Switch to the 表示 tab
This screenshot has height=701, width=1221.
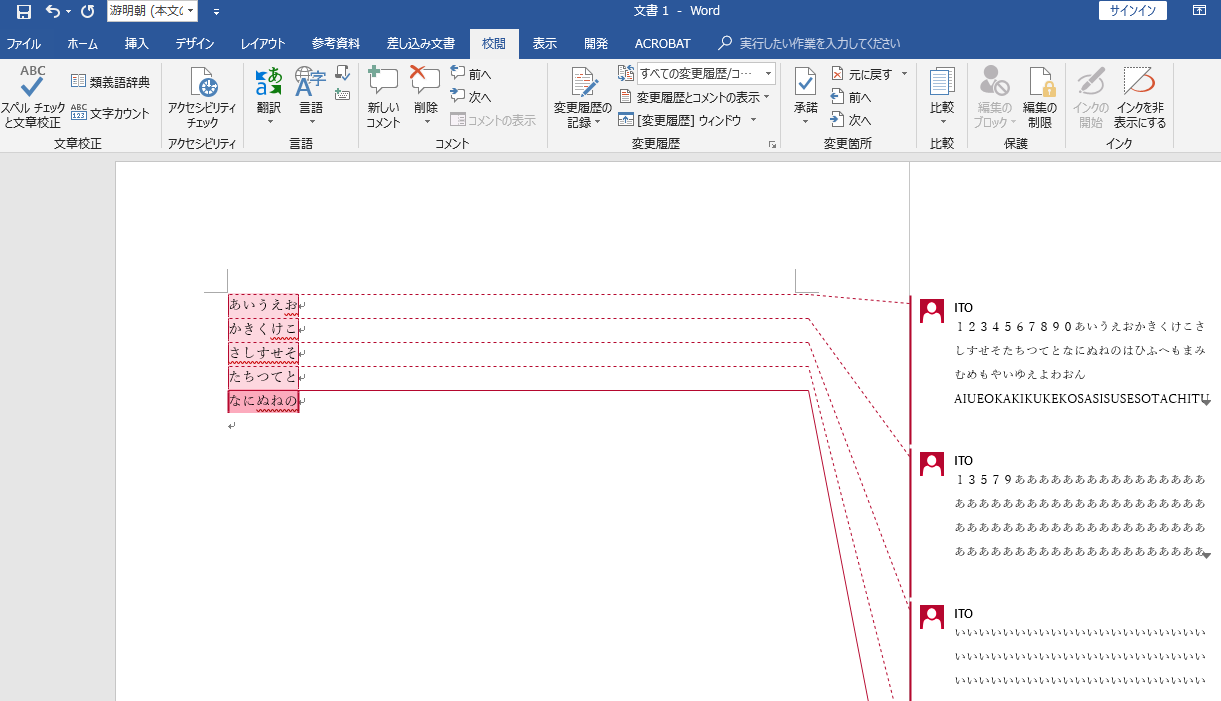coord(545,44)
